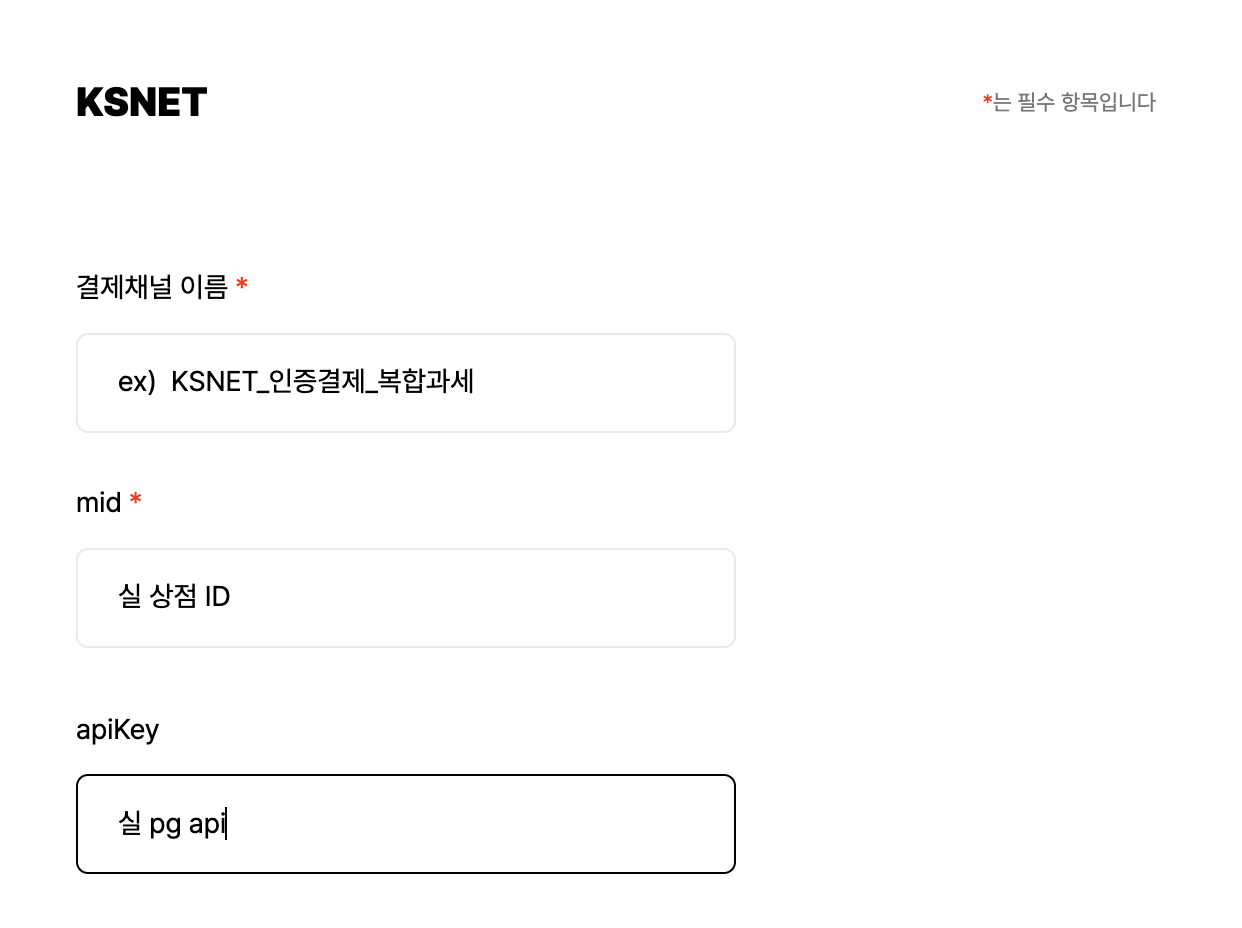Viewport: 1242px width, 928px height.
Task: Focus the mid input field
Action: click(406, 598)
